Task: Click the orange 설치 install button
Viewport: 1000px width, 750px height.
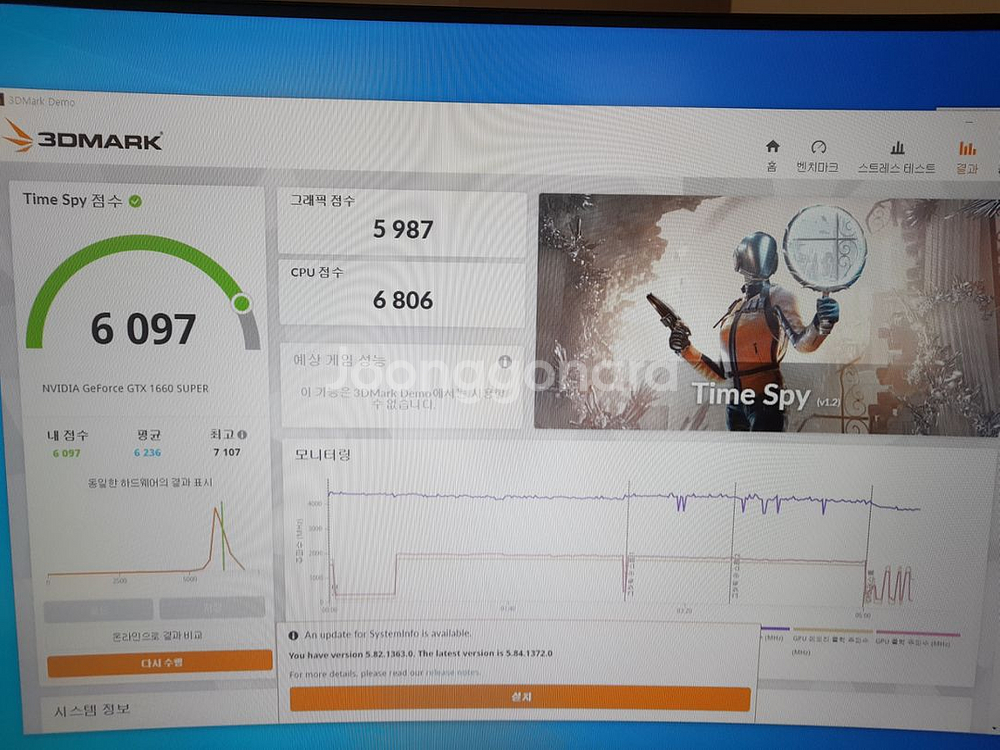Action: [520, 698]
